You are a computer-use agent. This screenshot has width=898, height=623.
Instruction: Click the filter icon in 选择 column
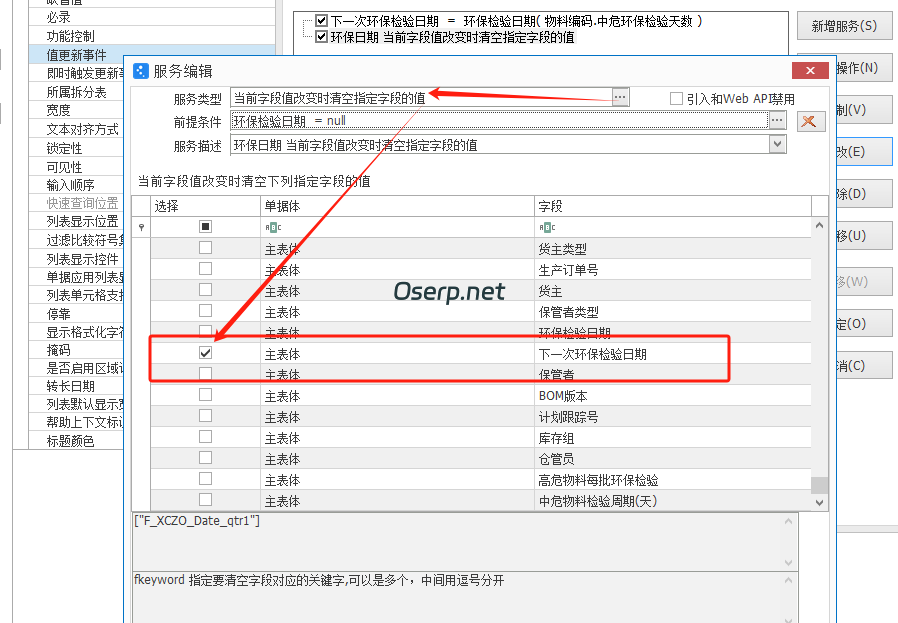tap(141, 226)
